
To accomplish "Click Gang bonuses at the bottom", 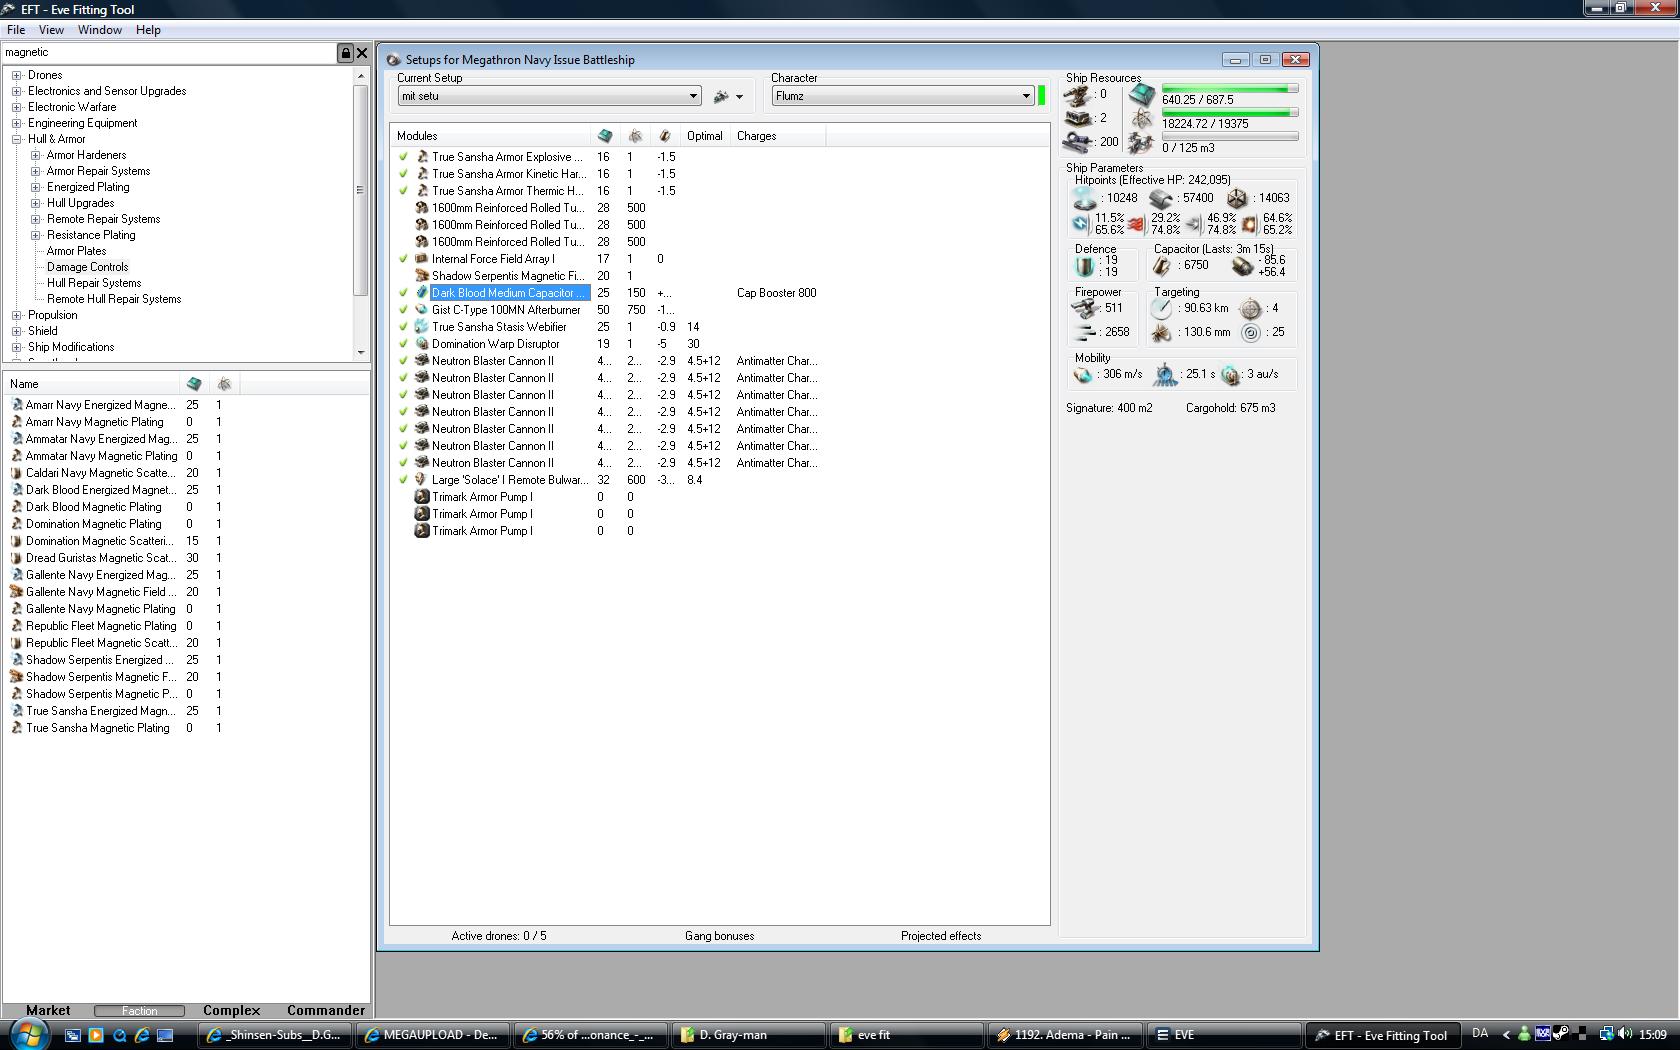I will (x=720, y=936).
